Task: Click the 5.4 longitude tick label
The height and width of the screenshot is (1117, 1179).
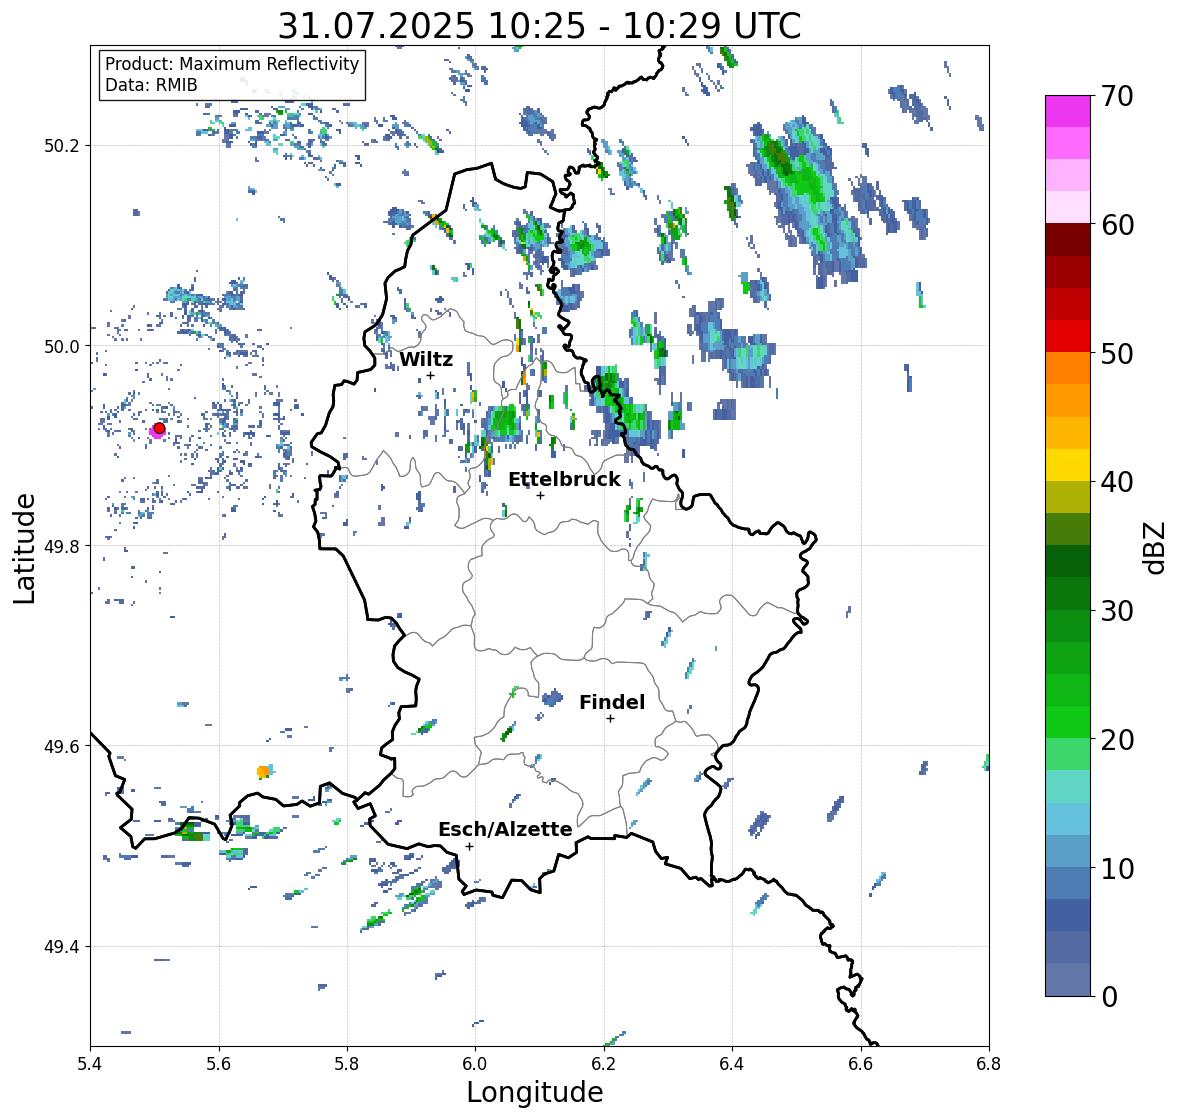Action: tap(90, 1063)
